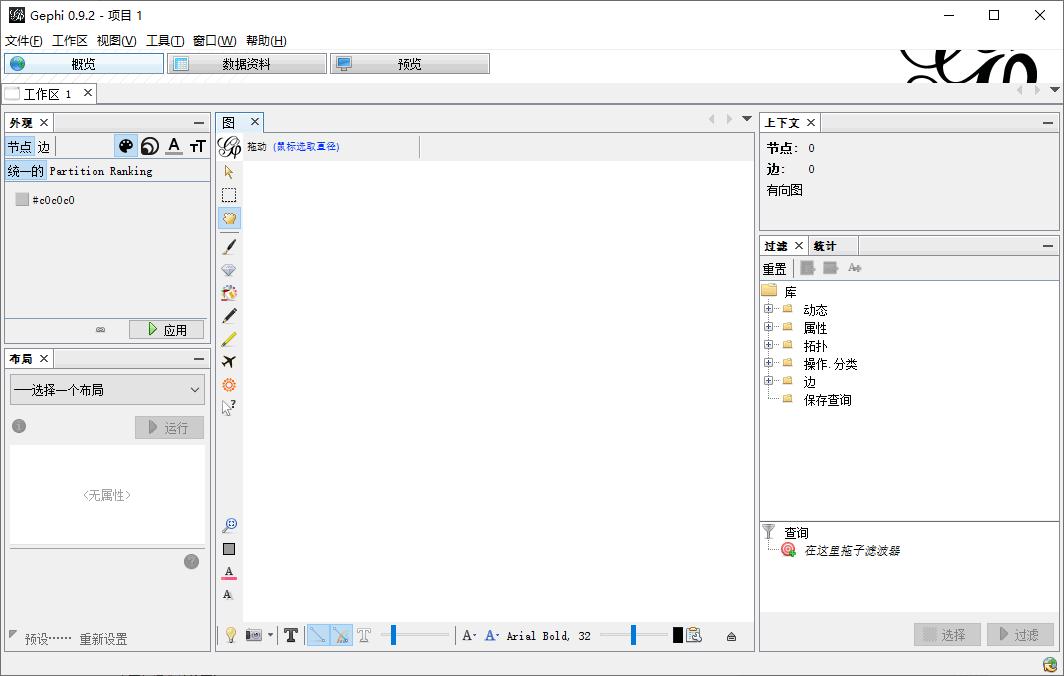Choose the palette color appearance icon
The height and width of the screenshot is (676, 1064).
pos(126,146)
